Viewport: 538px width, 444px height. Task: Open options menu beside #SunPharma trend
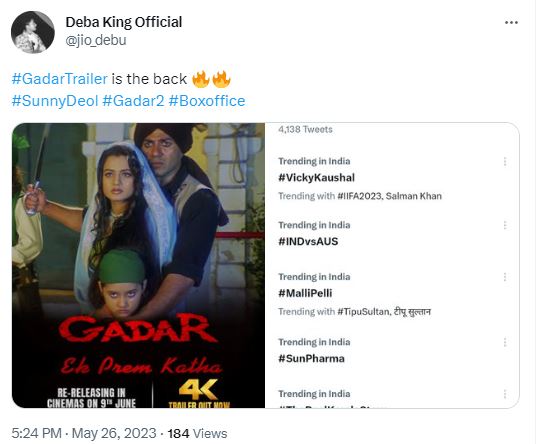coord(505,342)
